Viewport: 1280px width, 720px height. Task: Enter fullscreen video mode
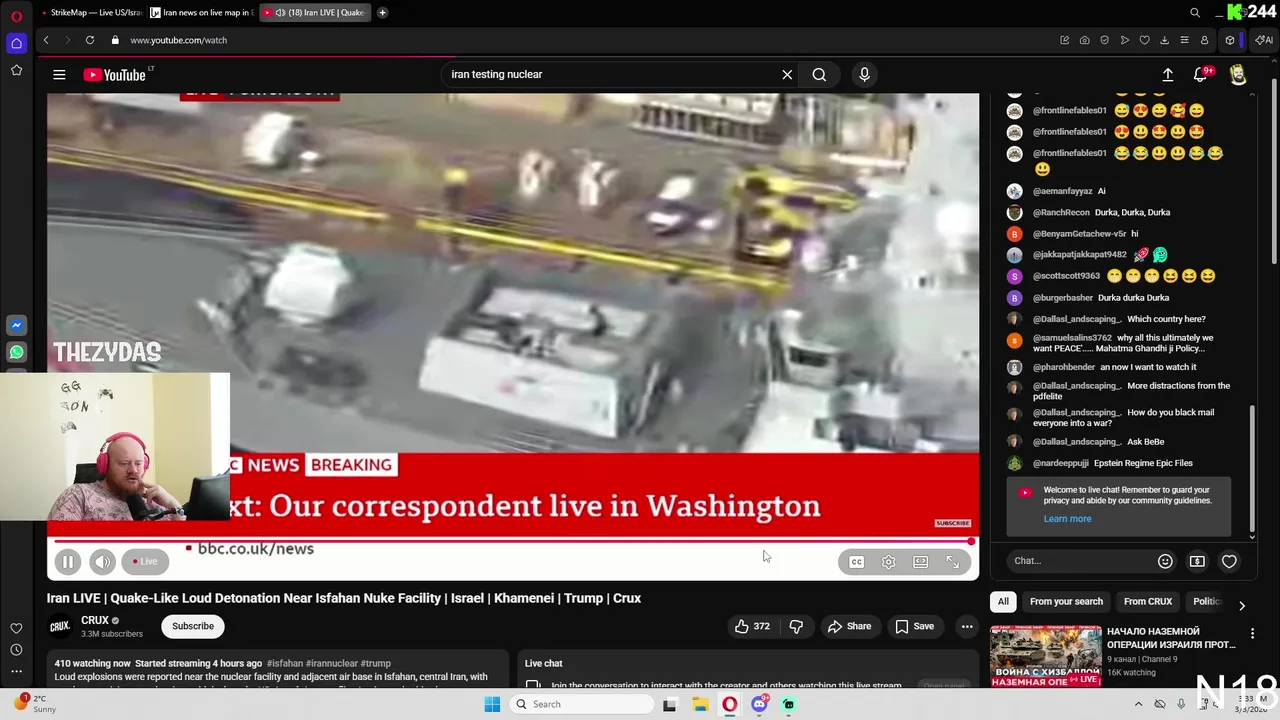tap(952, 562)
